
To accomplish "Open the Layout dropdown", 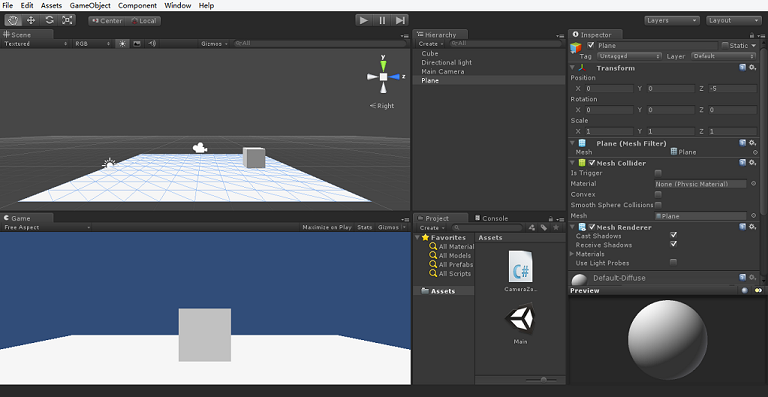I will tap(733, 21).
